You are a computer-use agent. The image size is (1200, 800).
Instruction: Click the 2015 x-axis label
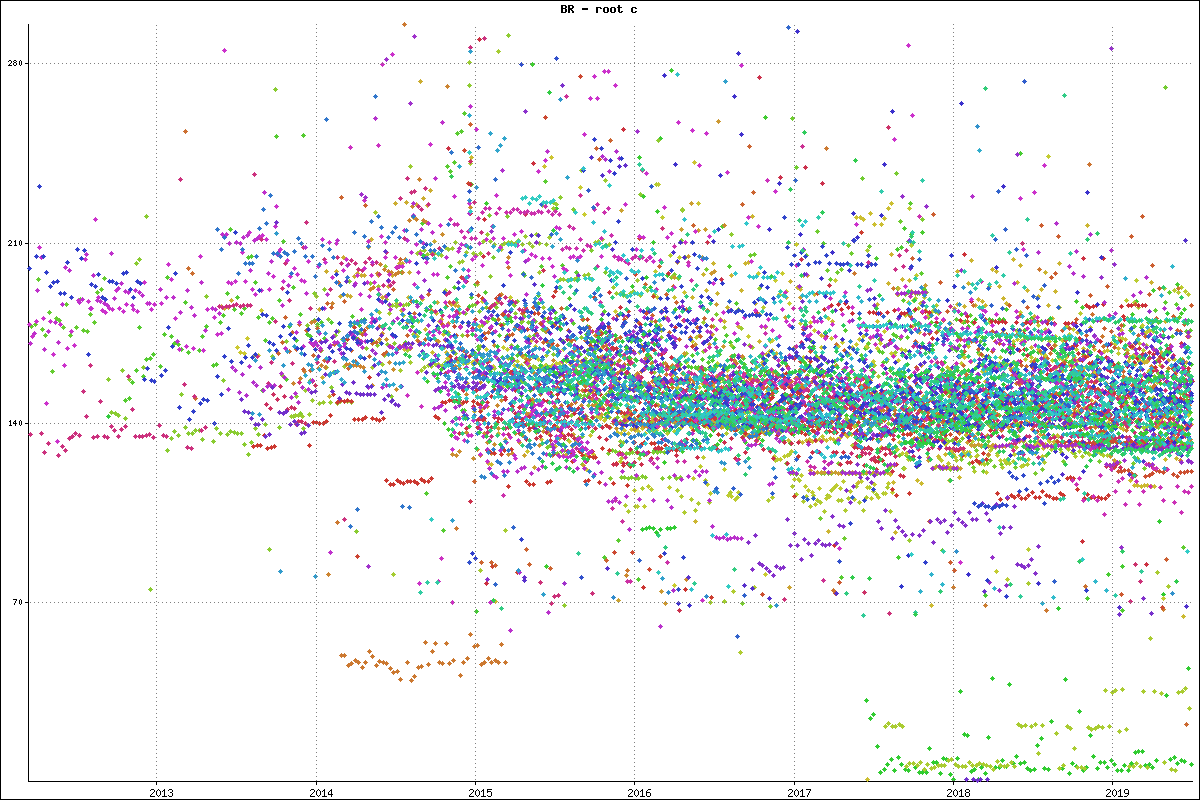click(480, 793)
